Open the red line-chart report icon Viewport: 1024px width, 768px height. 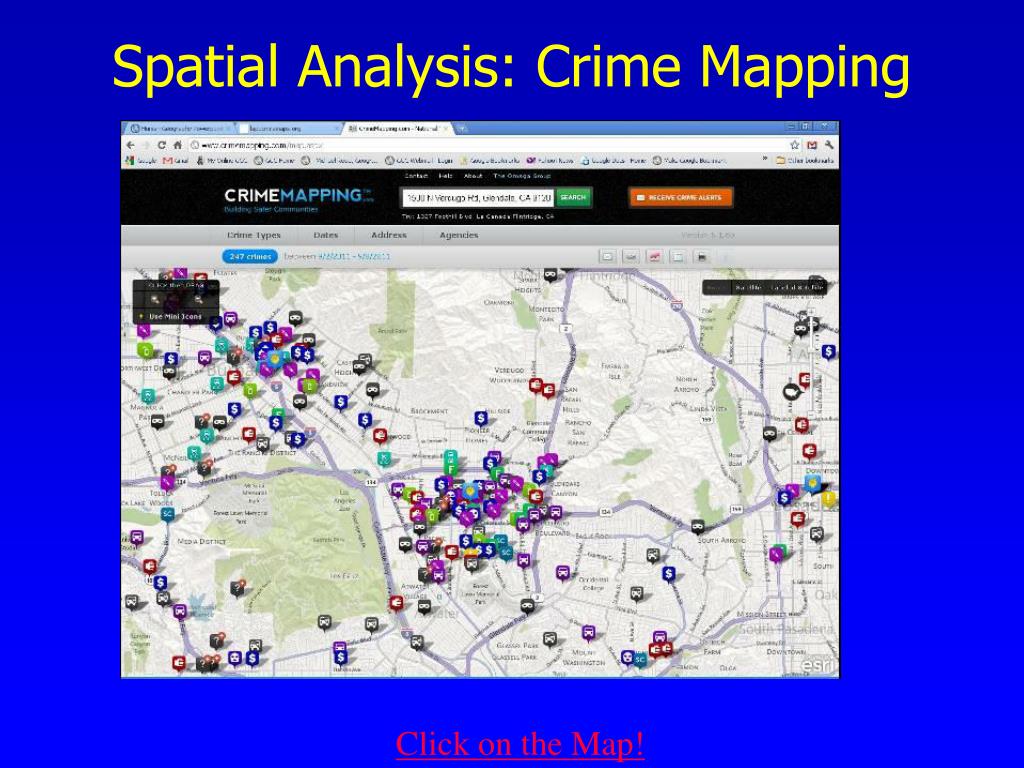pos(654,257)
